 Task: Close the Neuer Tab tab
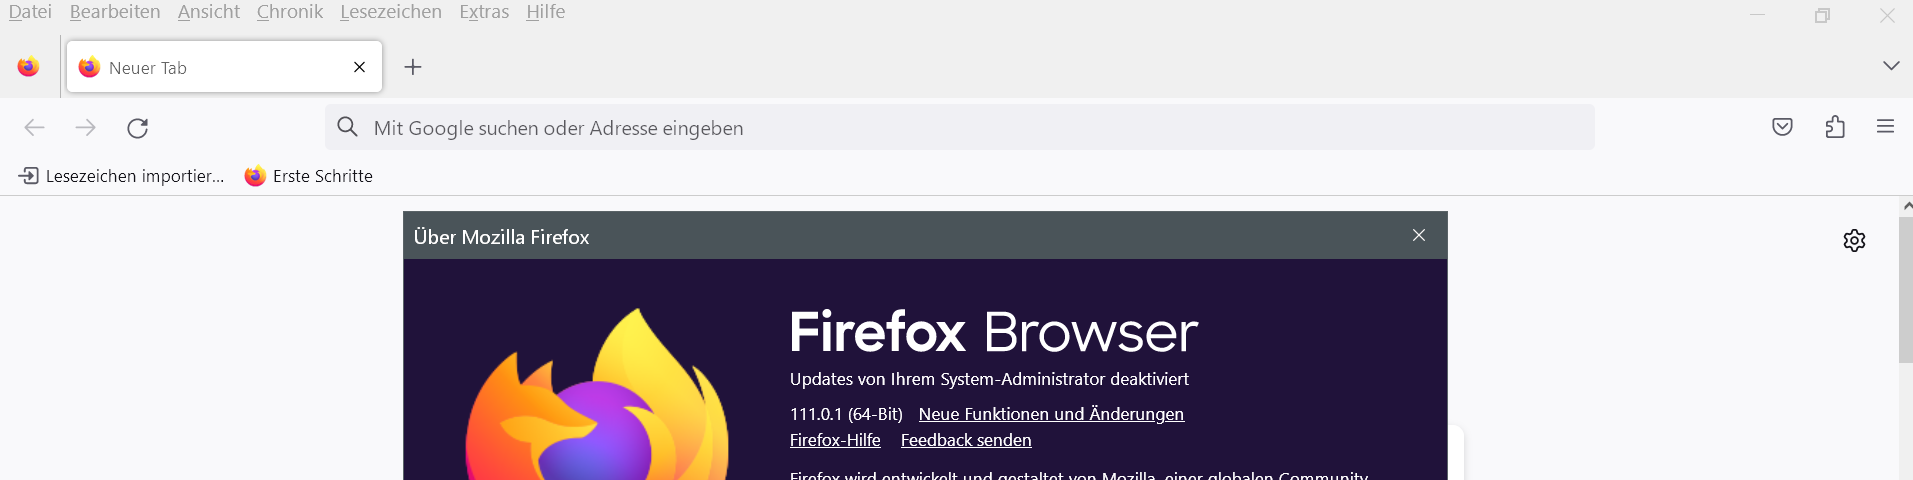[x=360, y=67]
